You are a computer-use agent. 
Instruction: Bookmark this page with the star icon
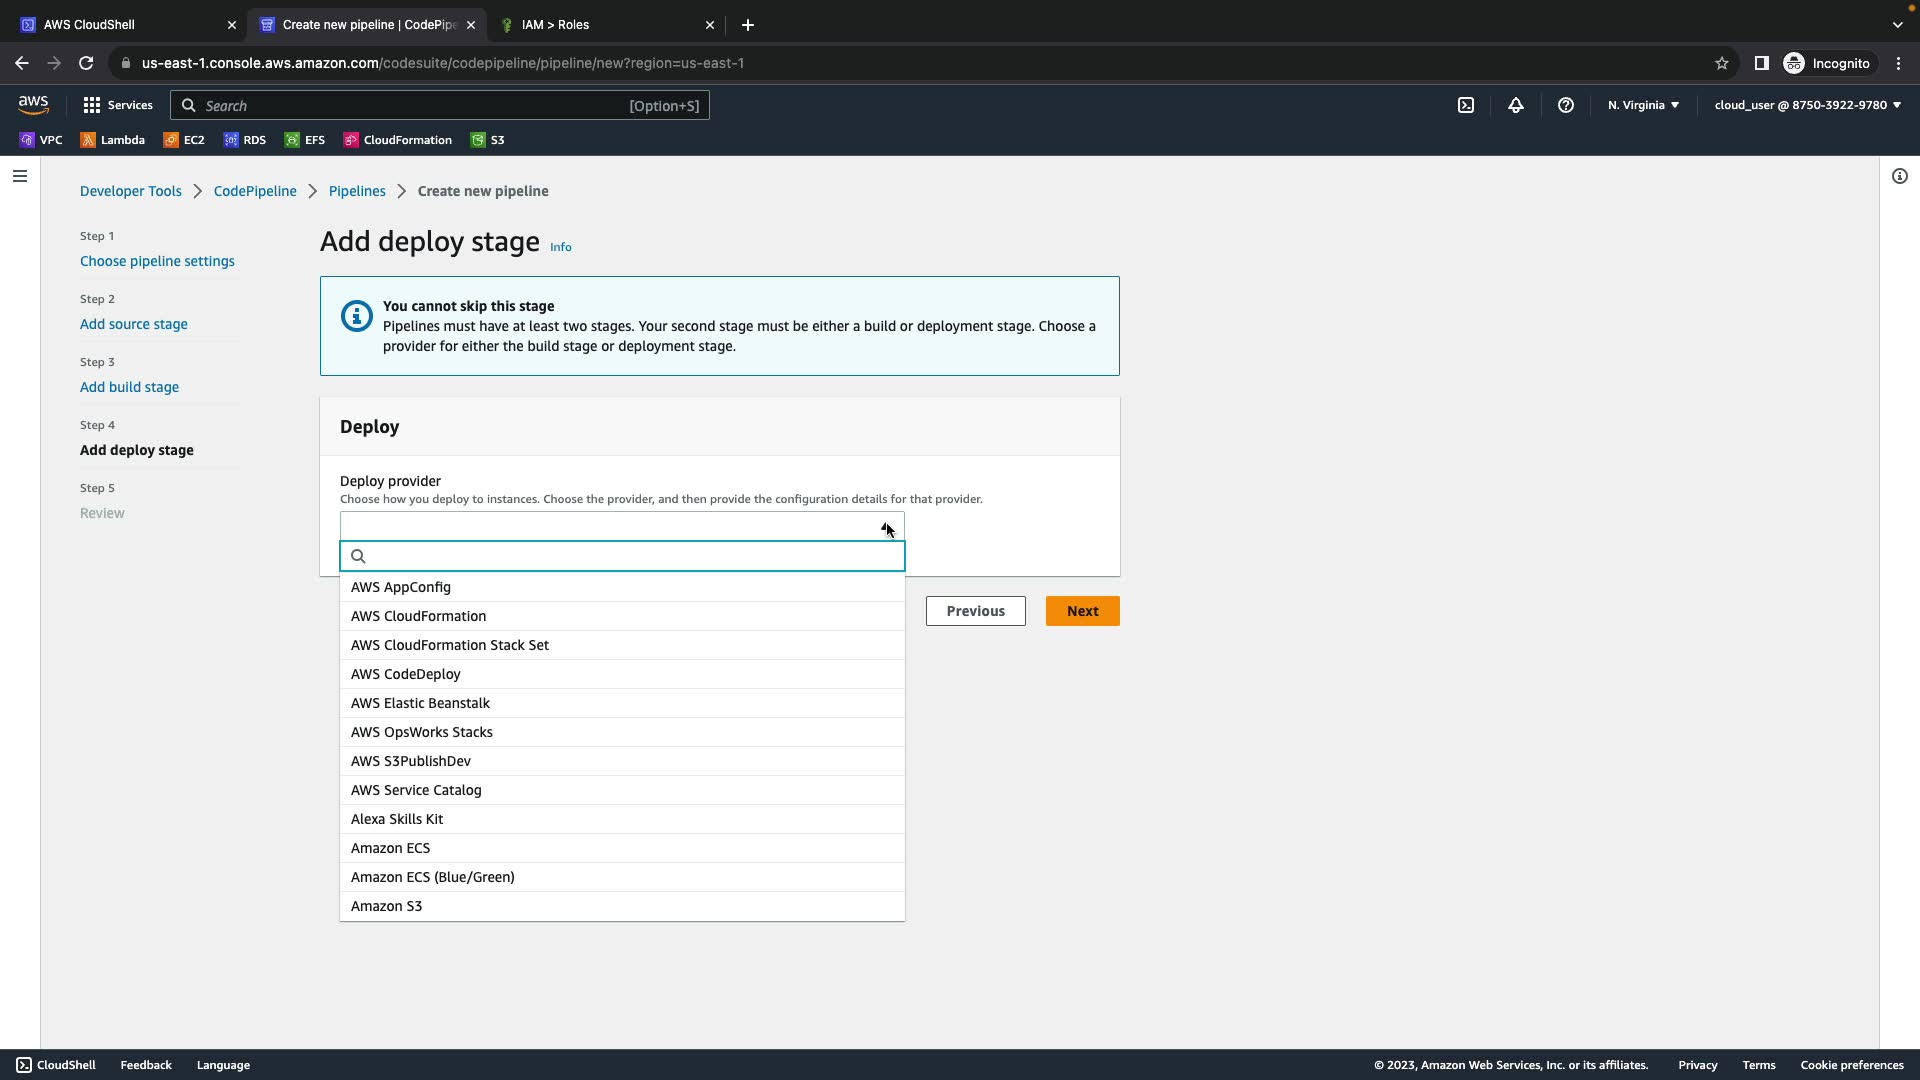click(x=1722, y=63)
